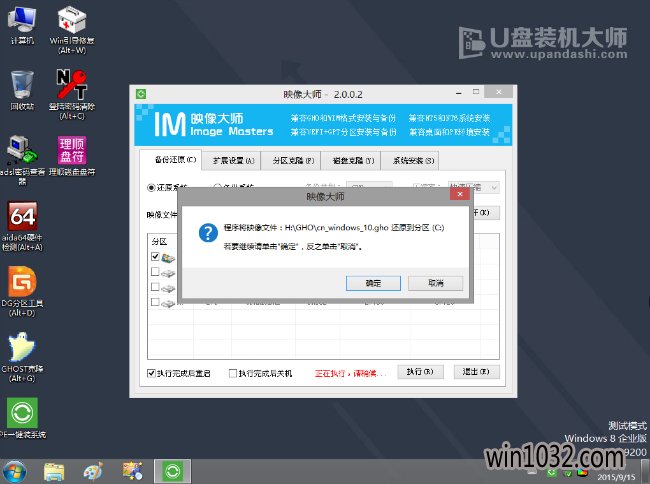Click the 理顺盘符 desktop icon

pyautogui.click(x=72, y=151)
